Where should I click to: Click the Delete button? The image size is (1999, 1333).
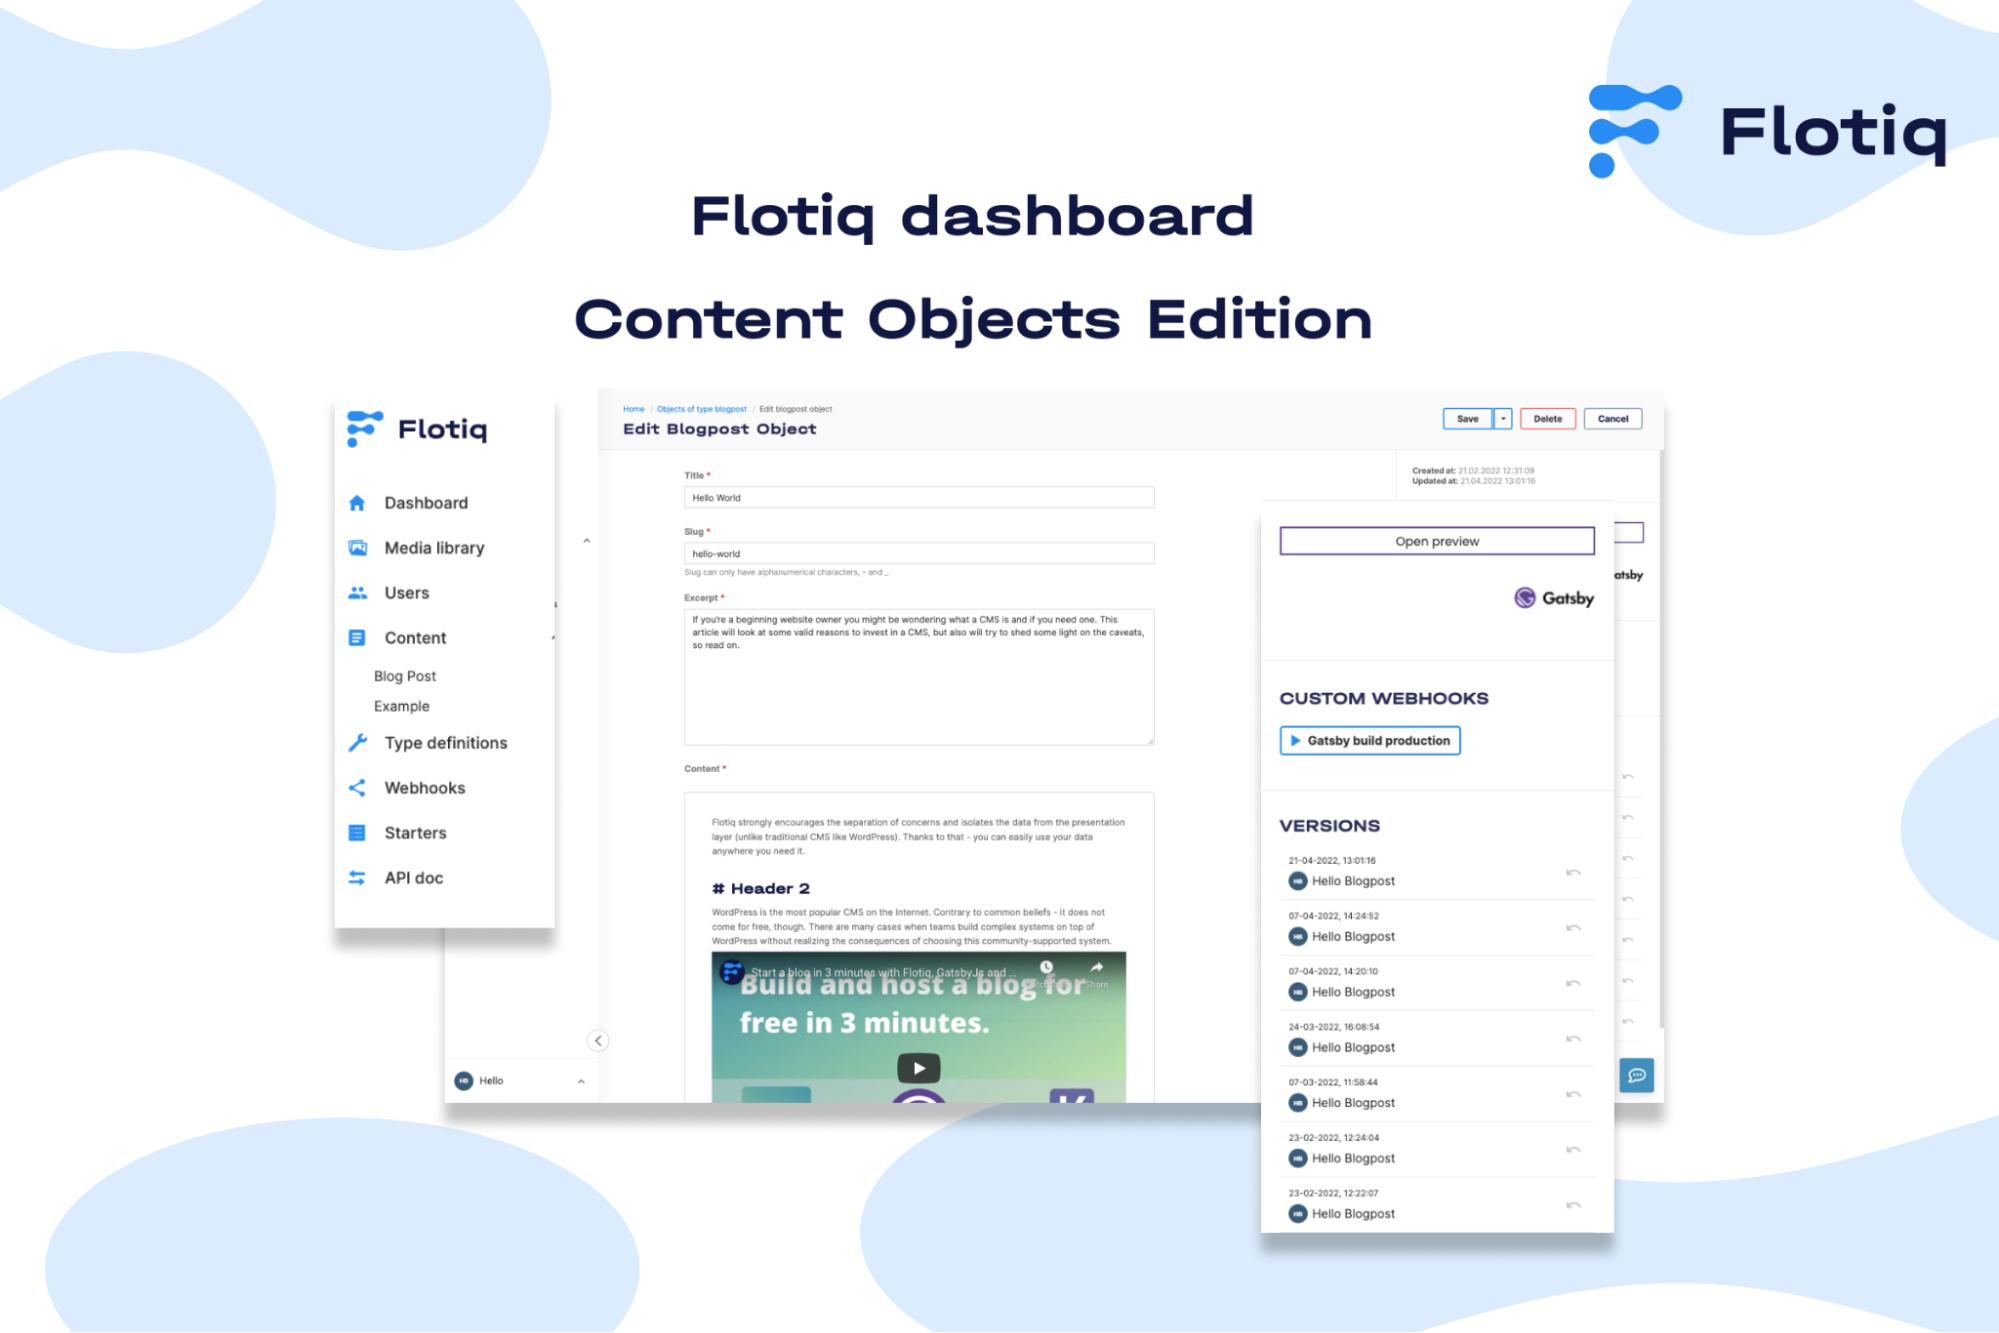[x=1545, y=418]
